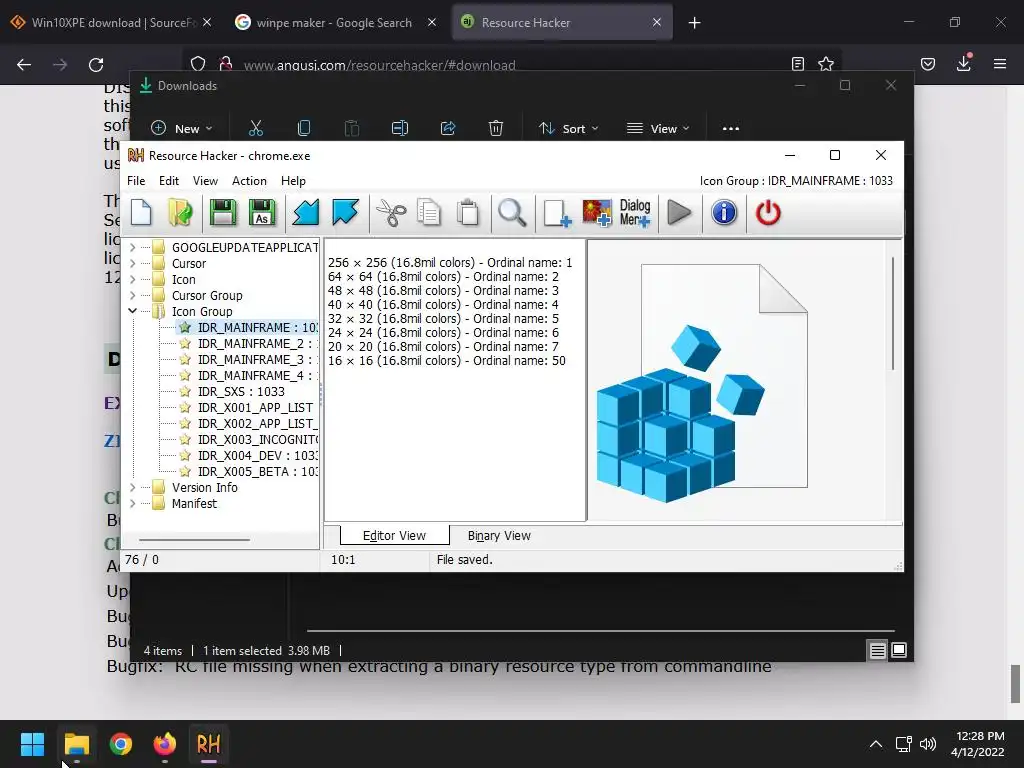The width and height of the screenshot is (1024, 768).
Task: Open the Edit menu in Resource Hacker
Action: click(168, 181)
